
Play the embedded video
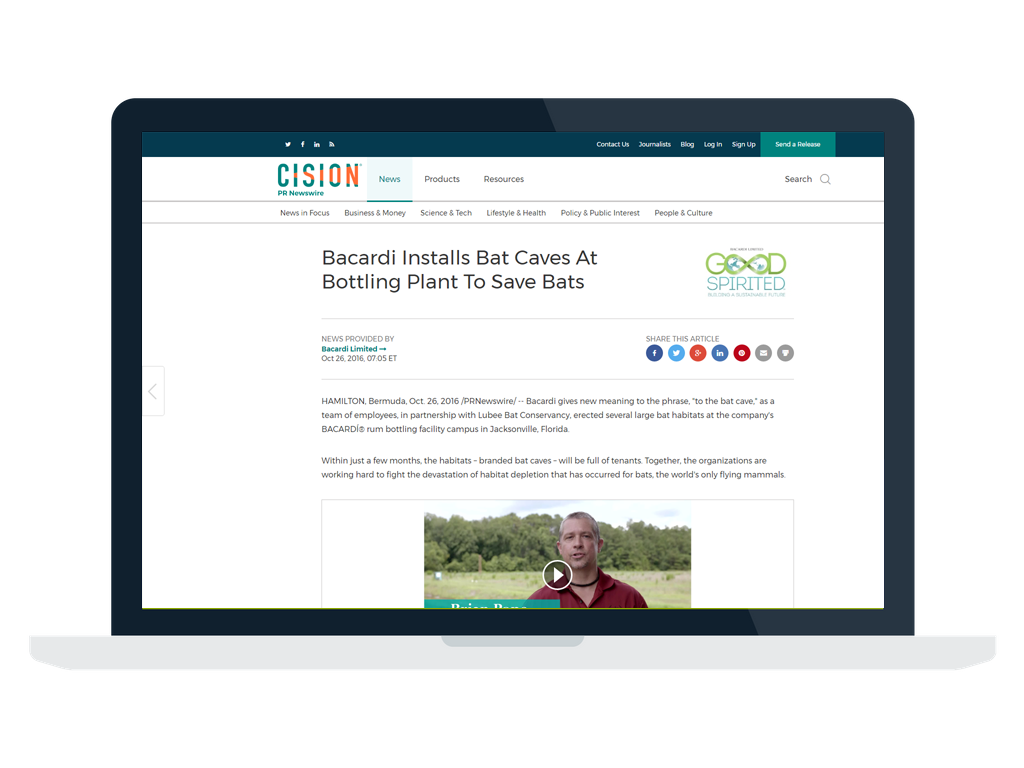pos(557,575)
